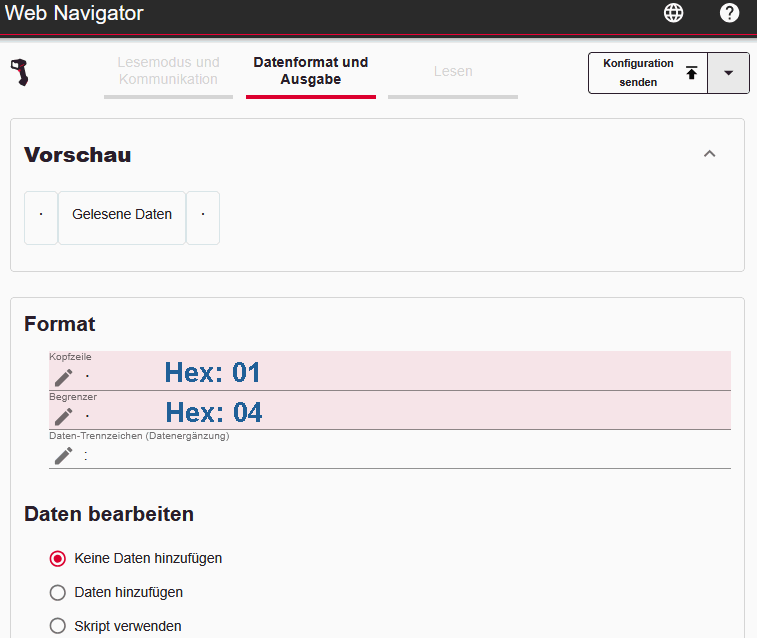Open the Datenformat und Ausgabe tab
The width and height of the screenshot is (757, 638).
pyautogui.click(x=310, y=71)
